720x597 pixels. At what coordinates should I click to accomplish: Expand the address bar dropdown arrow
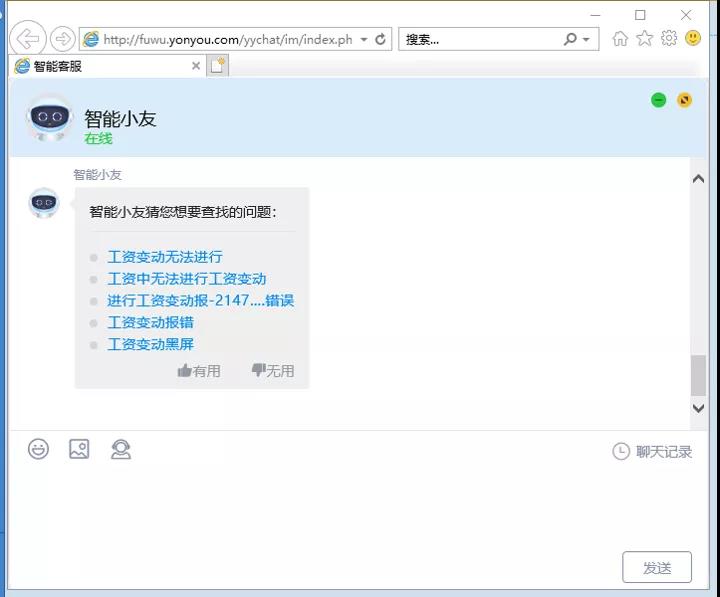pyautogui.click(x=364, y=39)
